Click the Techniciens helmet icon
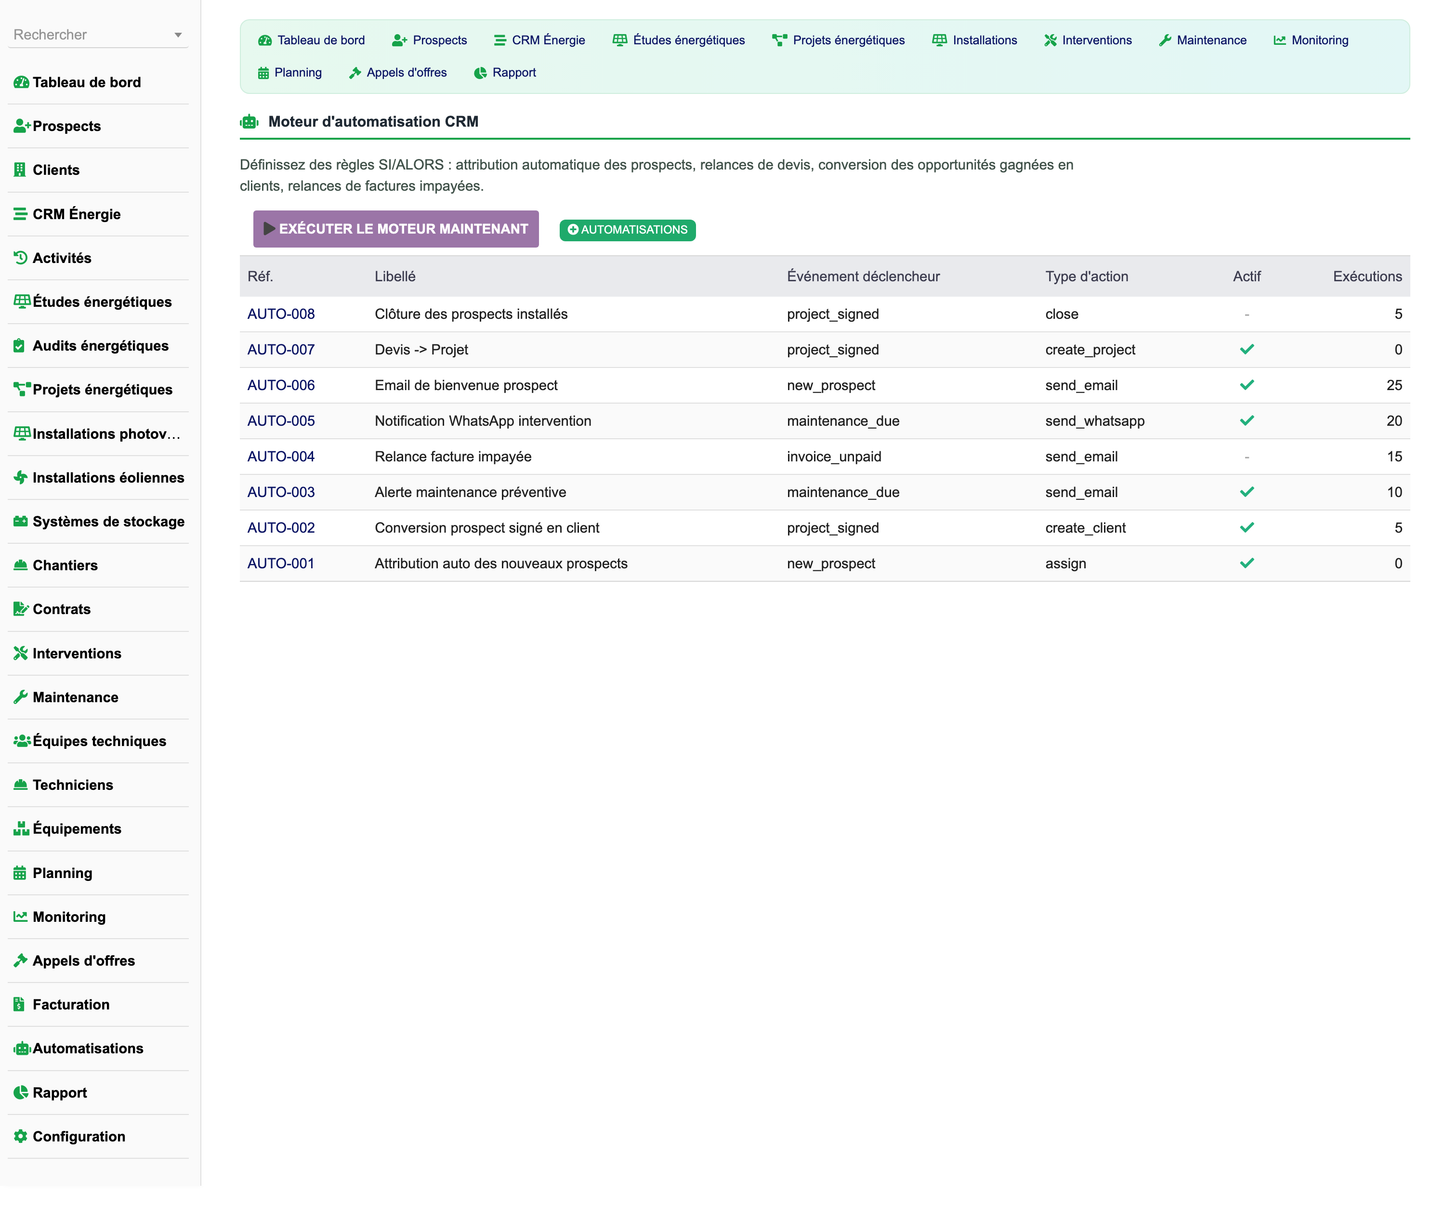The width and height of the screenshot is (1445, 1205). [20, 785]
